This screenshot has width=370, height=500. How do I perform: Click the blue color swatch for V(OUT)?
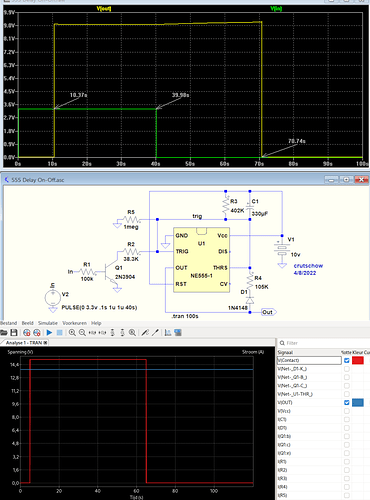click(x=358, y=403)
